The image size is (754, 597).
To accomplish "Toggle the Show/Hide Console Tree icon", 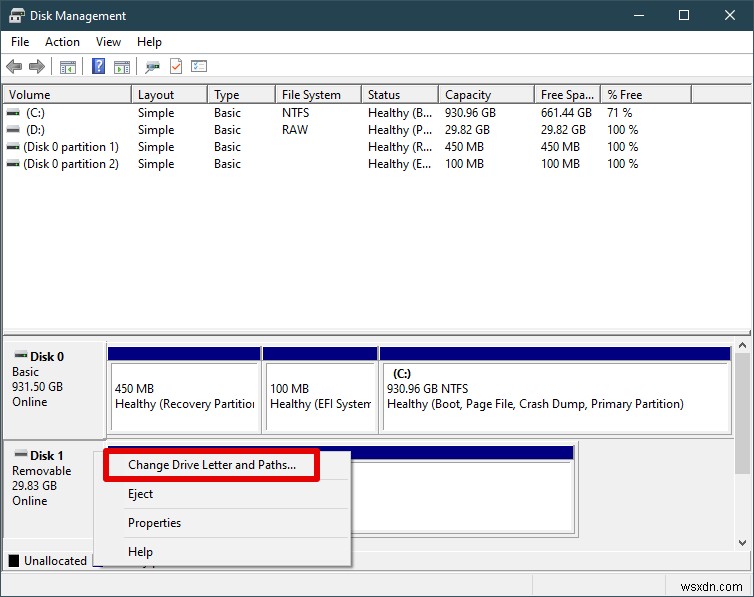I will [67, 67].
